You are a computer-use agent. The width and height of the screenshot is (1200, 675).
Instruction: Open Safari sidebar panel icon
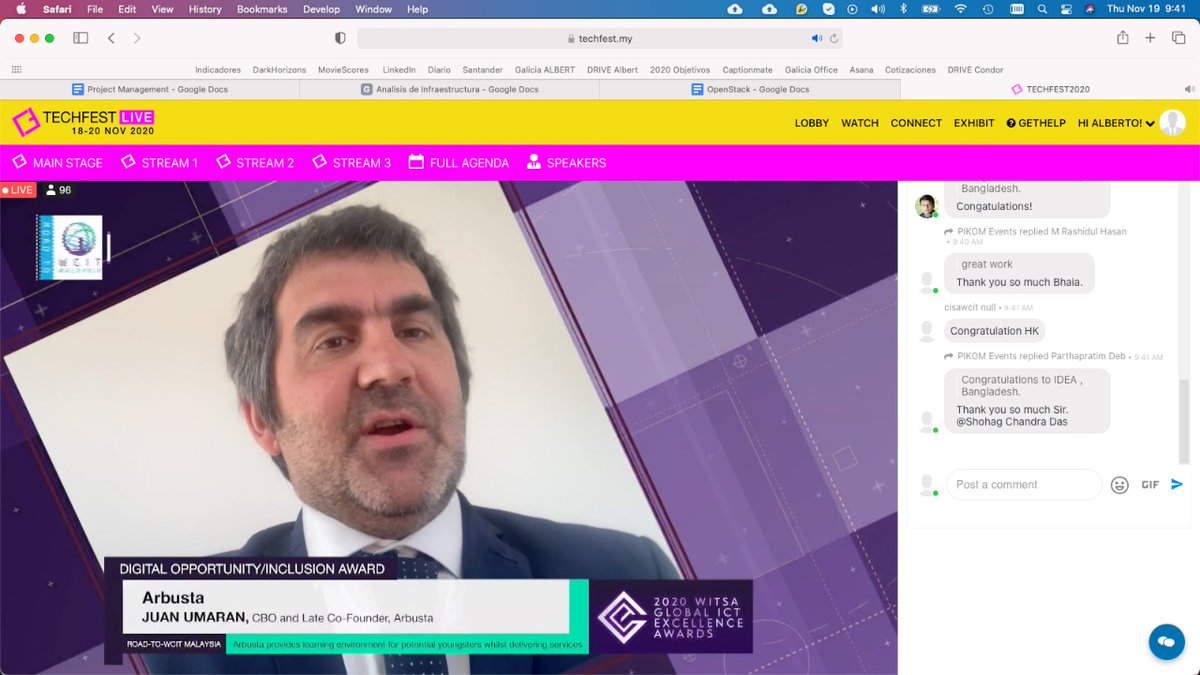80,38
